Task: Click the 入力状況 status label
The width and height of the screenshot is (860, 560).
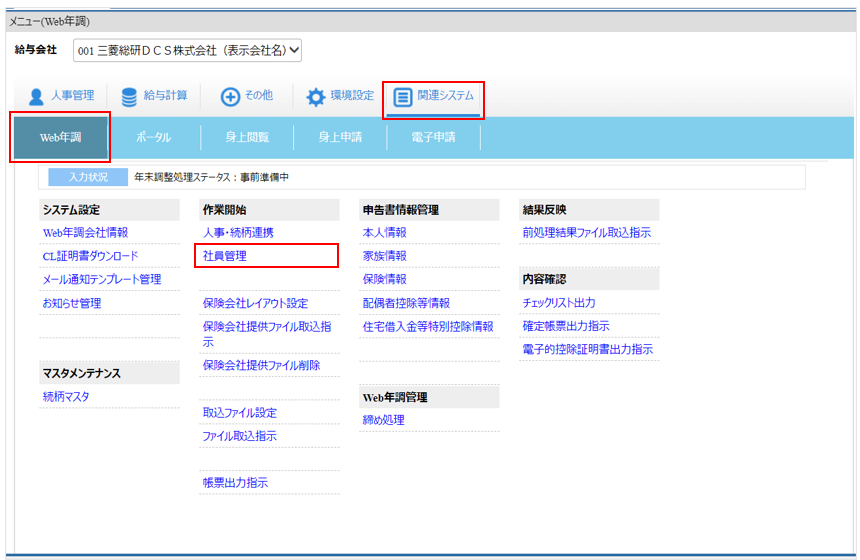Action: tap(88, 177)
